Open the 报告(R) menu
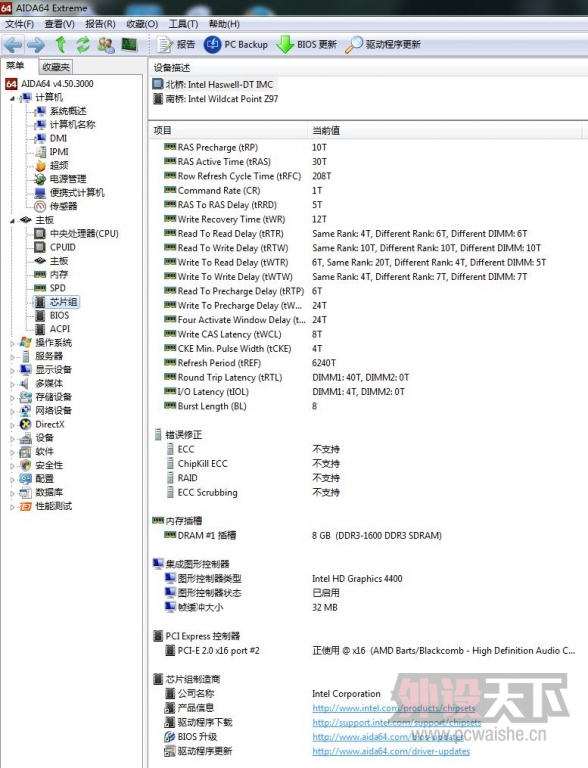Screen dimensions: 588x768 coord(100,24)
